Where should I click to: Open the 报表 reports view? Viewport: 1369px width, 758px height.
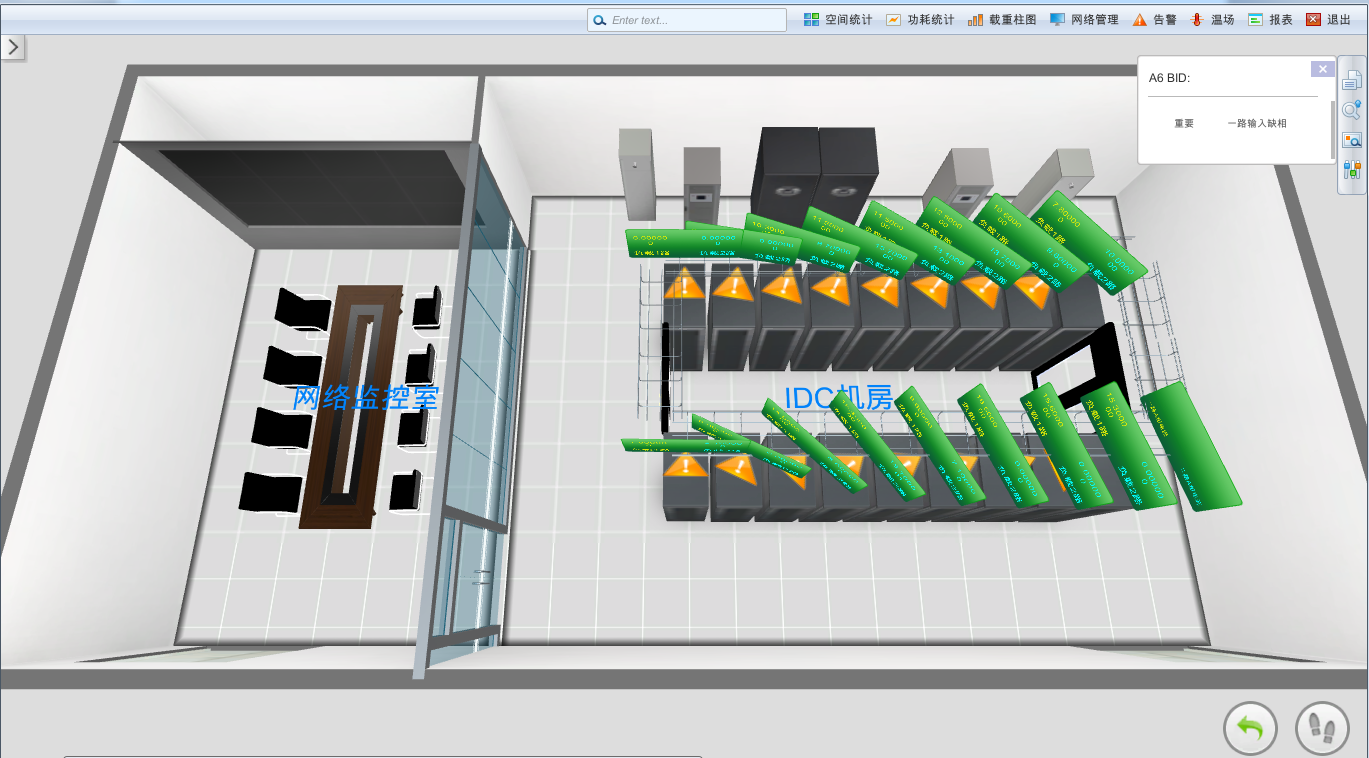coord(1270,20)
